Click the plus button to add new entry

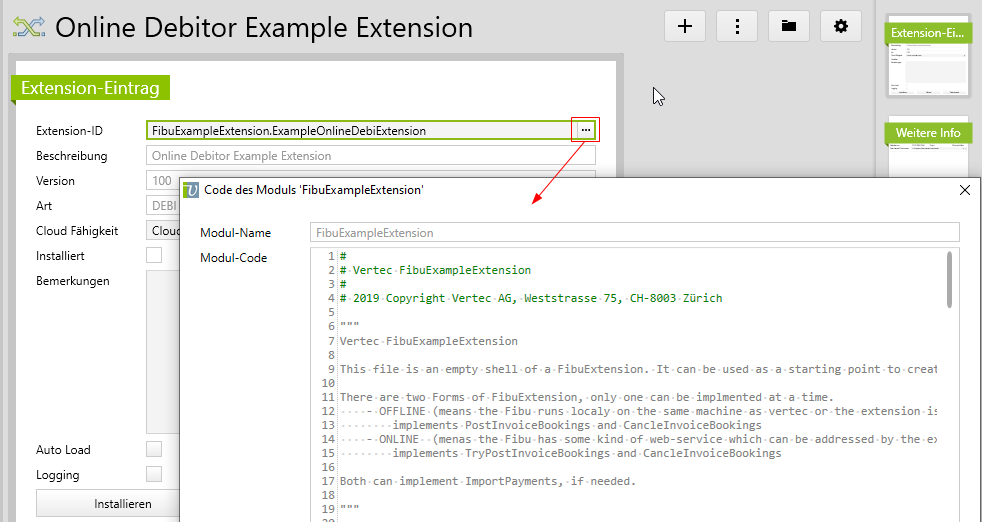(x=685, y=27)
